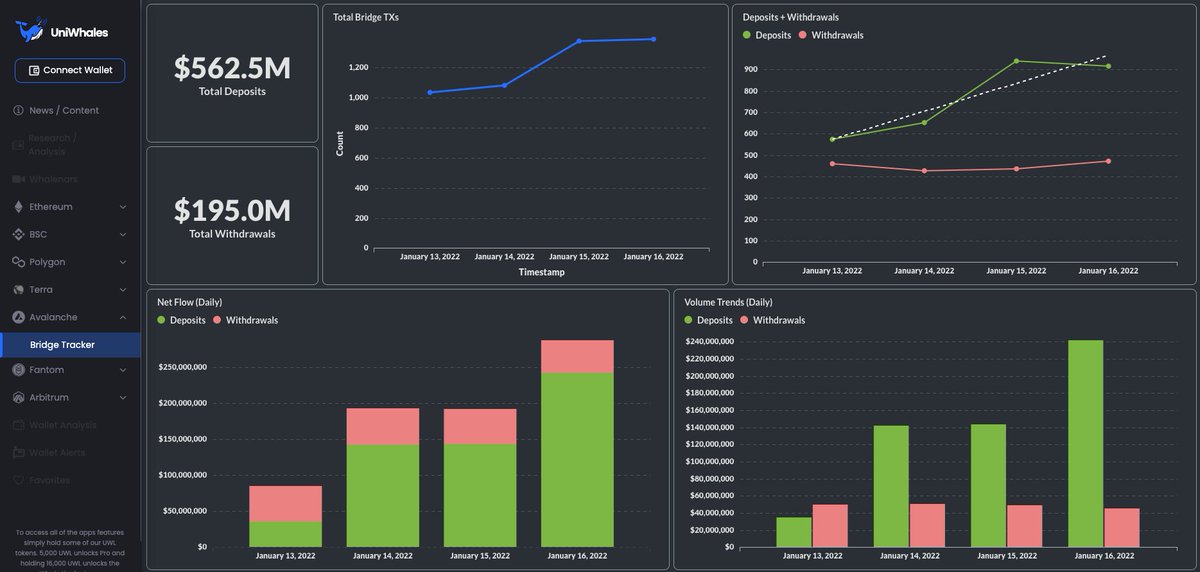Click the Polygon label in sidebar

click(47, 262)
